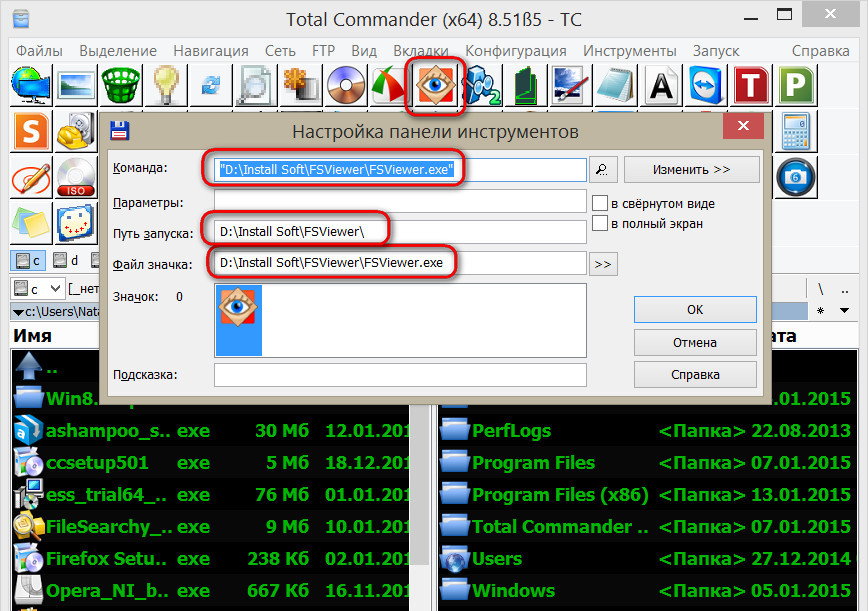
Task: Open the document magnifier search icon
Action: coord(256,85)
